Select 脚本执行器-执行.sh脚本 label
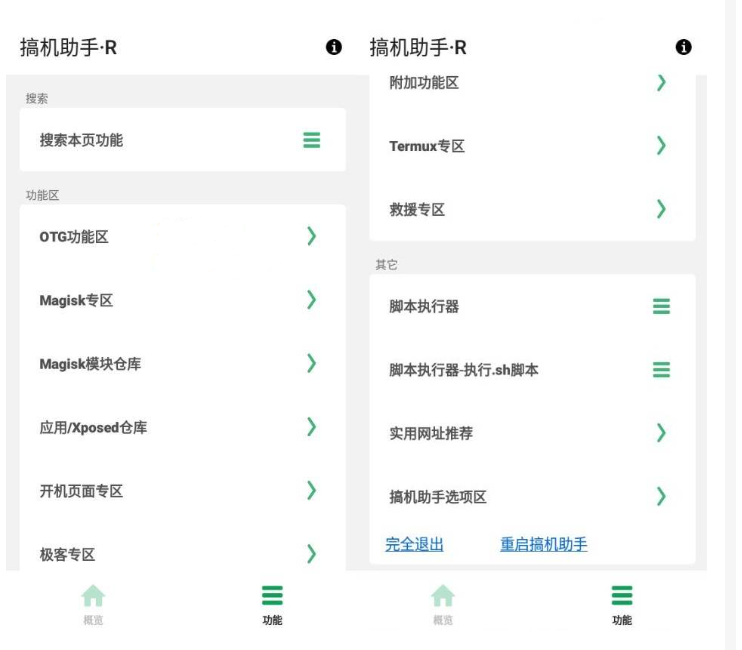This screenshot has height=650, width=742. coord(464,370)
